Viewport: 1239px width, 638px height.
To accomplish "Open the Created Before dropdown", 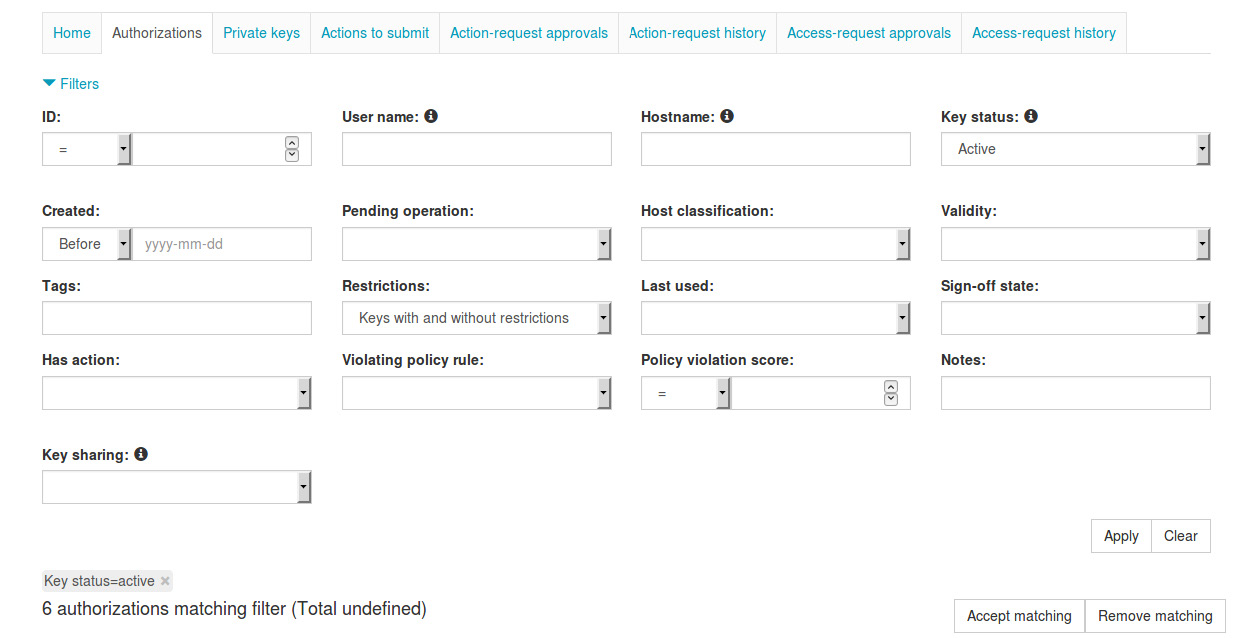I will (87, 244).
